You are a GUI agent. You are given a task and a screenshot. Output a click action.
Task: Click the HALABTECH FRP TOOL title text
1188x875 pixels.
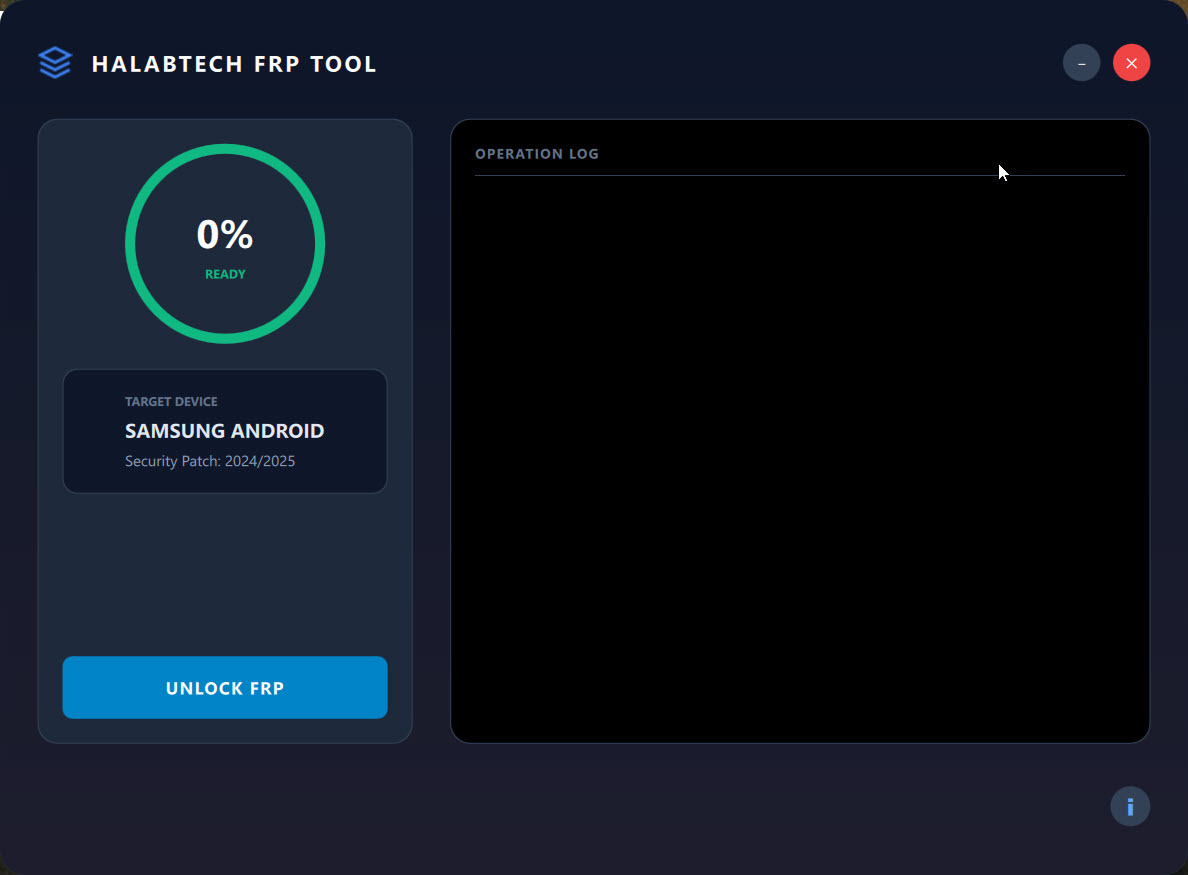(x=236, y=63)
